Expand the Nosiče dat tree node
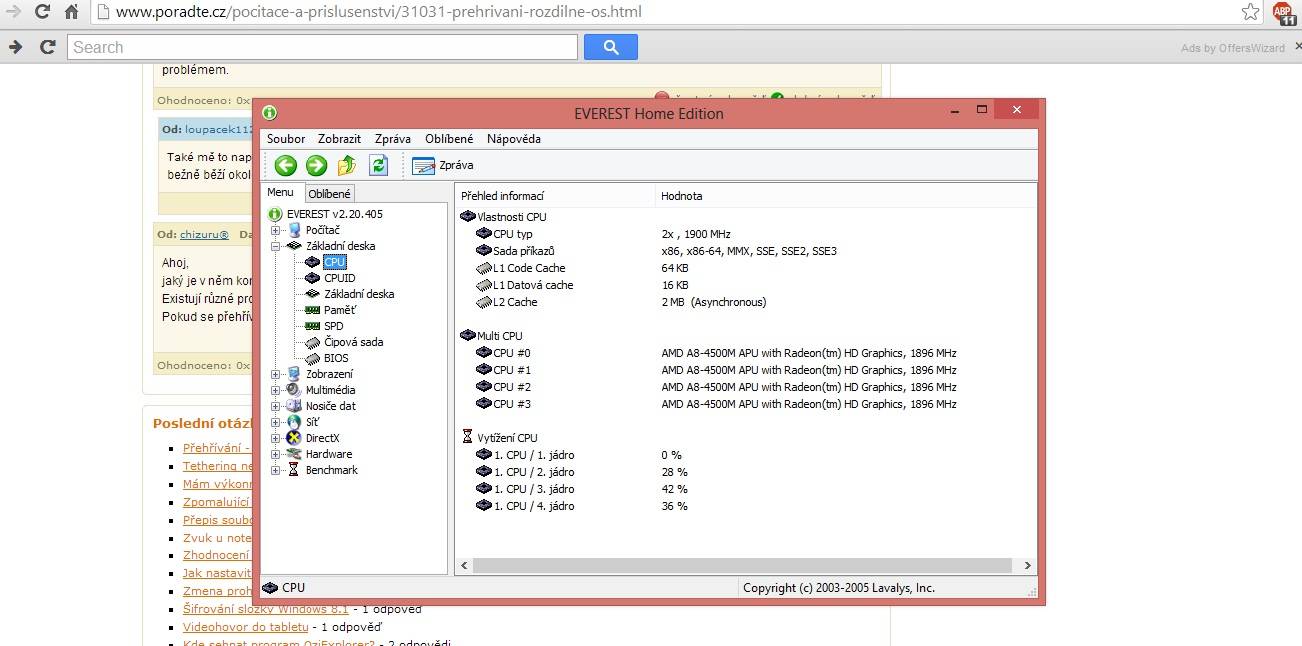 (x=276, y=406)
